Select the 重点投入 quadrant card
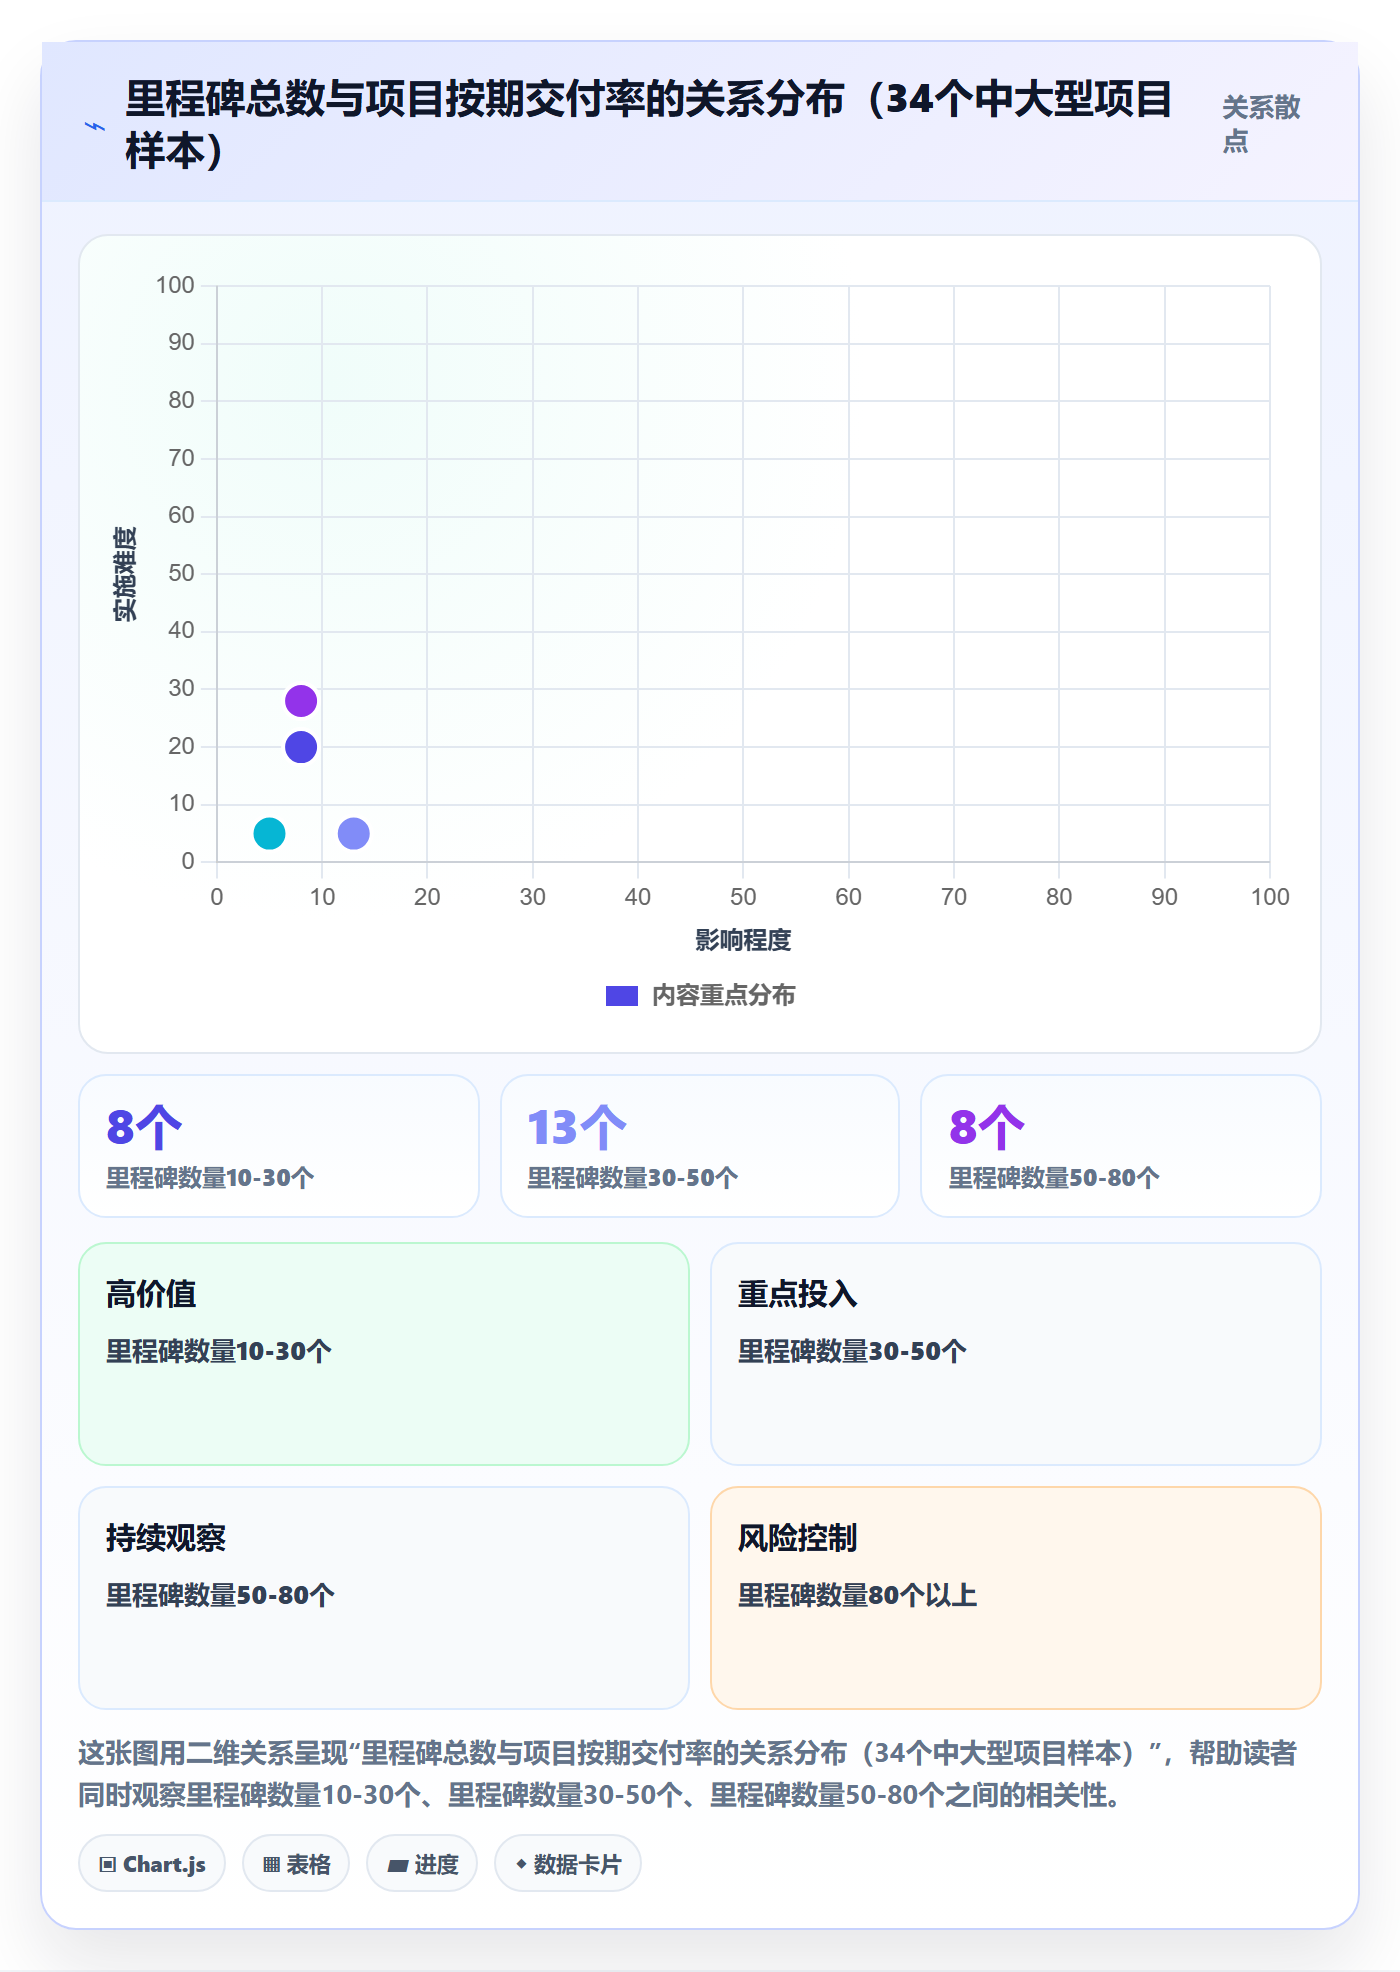 tap(1016, 1354)
